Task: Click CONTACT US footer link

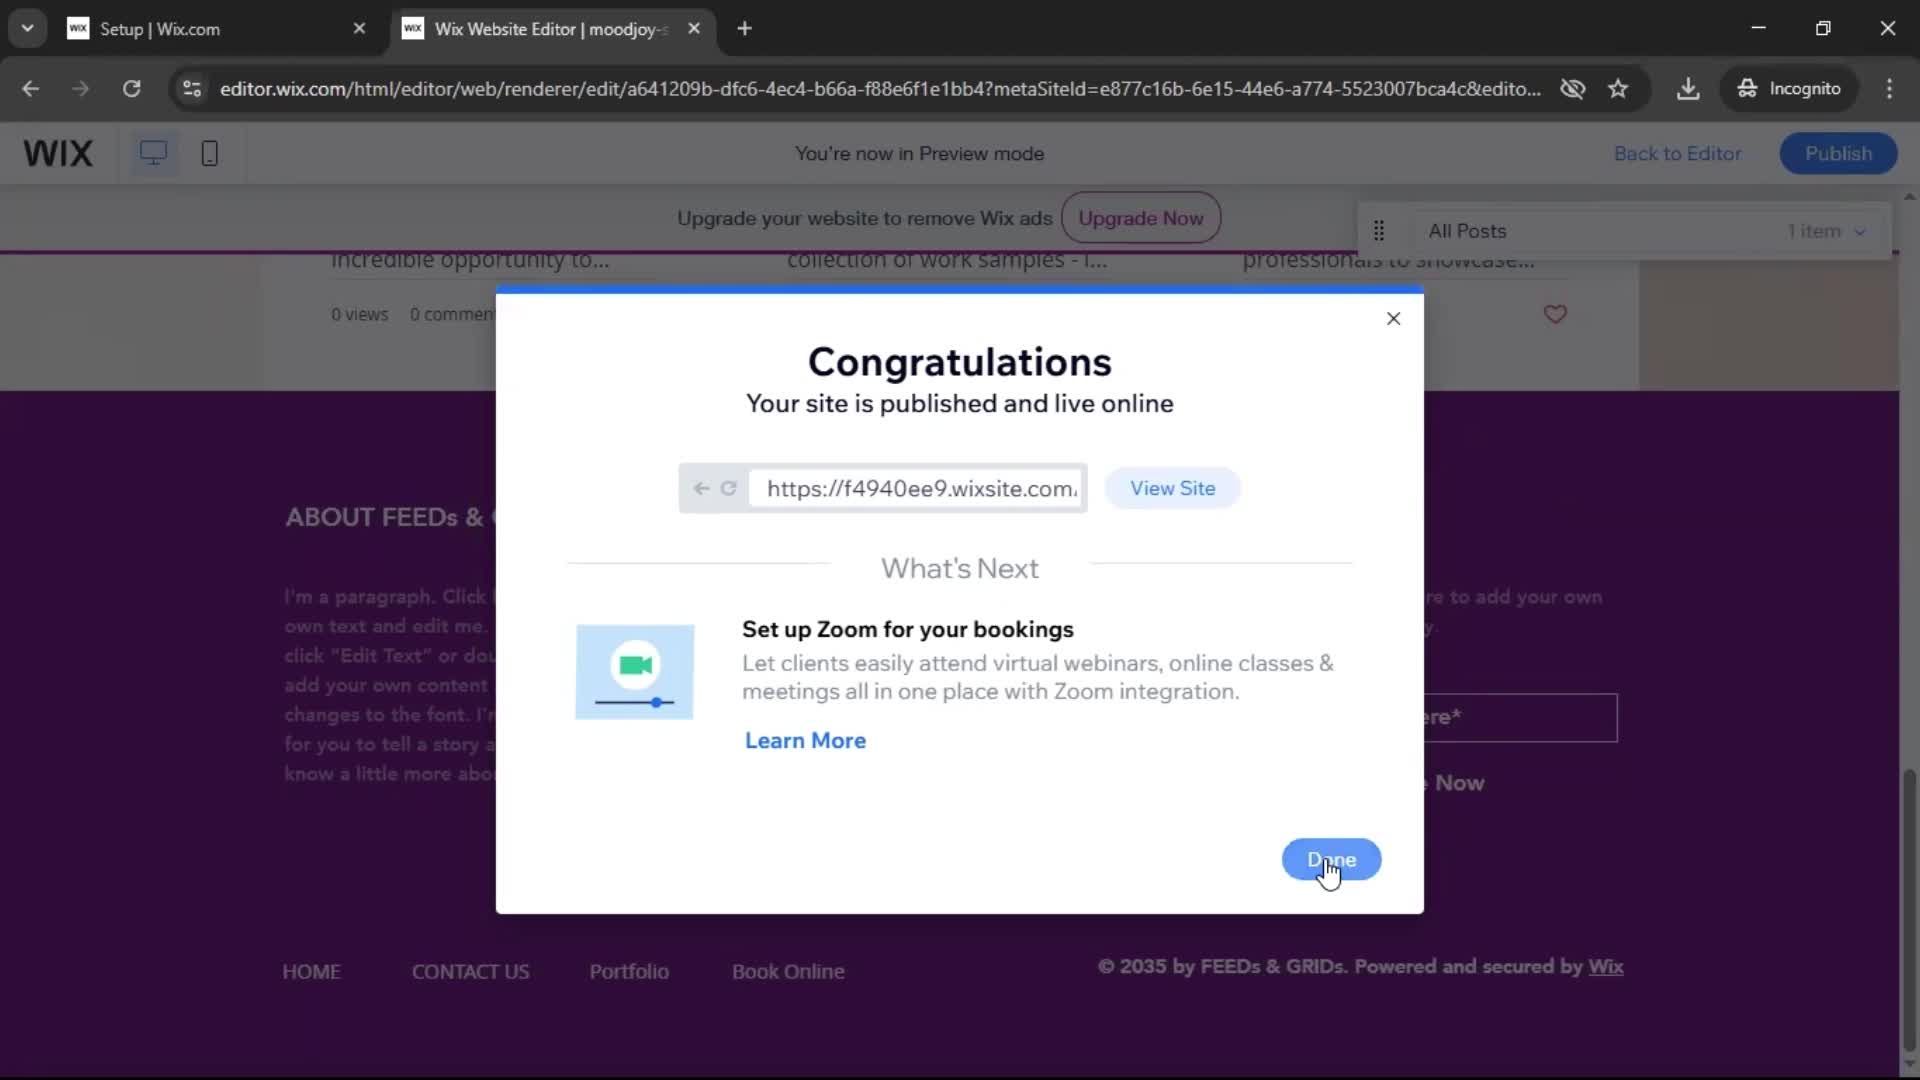Action: point(470,972)
